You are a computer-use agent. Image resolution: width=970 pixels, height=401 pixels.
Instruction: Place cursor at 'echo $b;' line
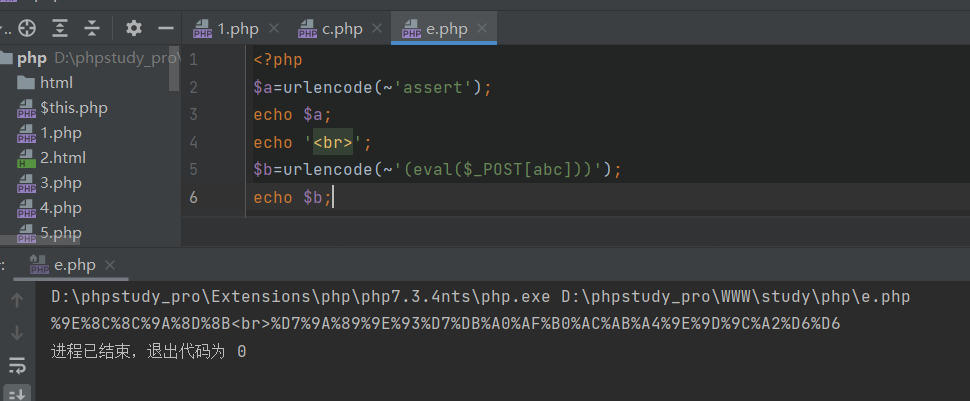(293, 197)
